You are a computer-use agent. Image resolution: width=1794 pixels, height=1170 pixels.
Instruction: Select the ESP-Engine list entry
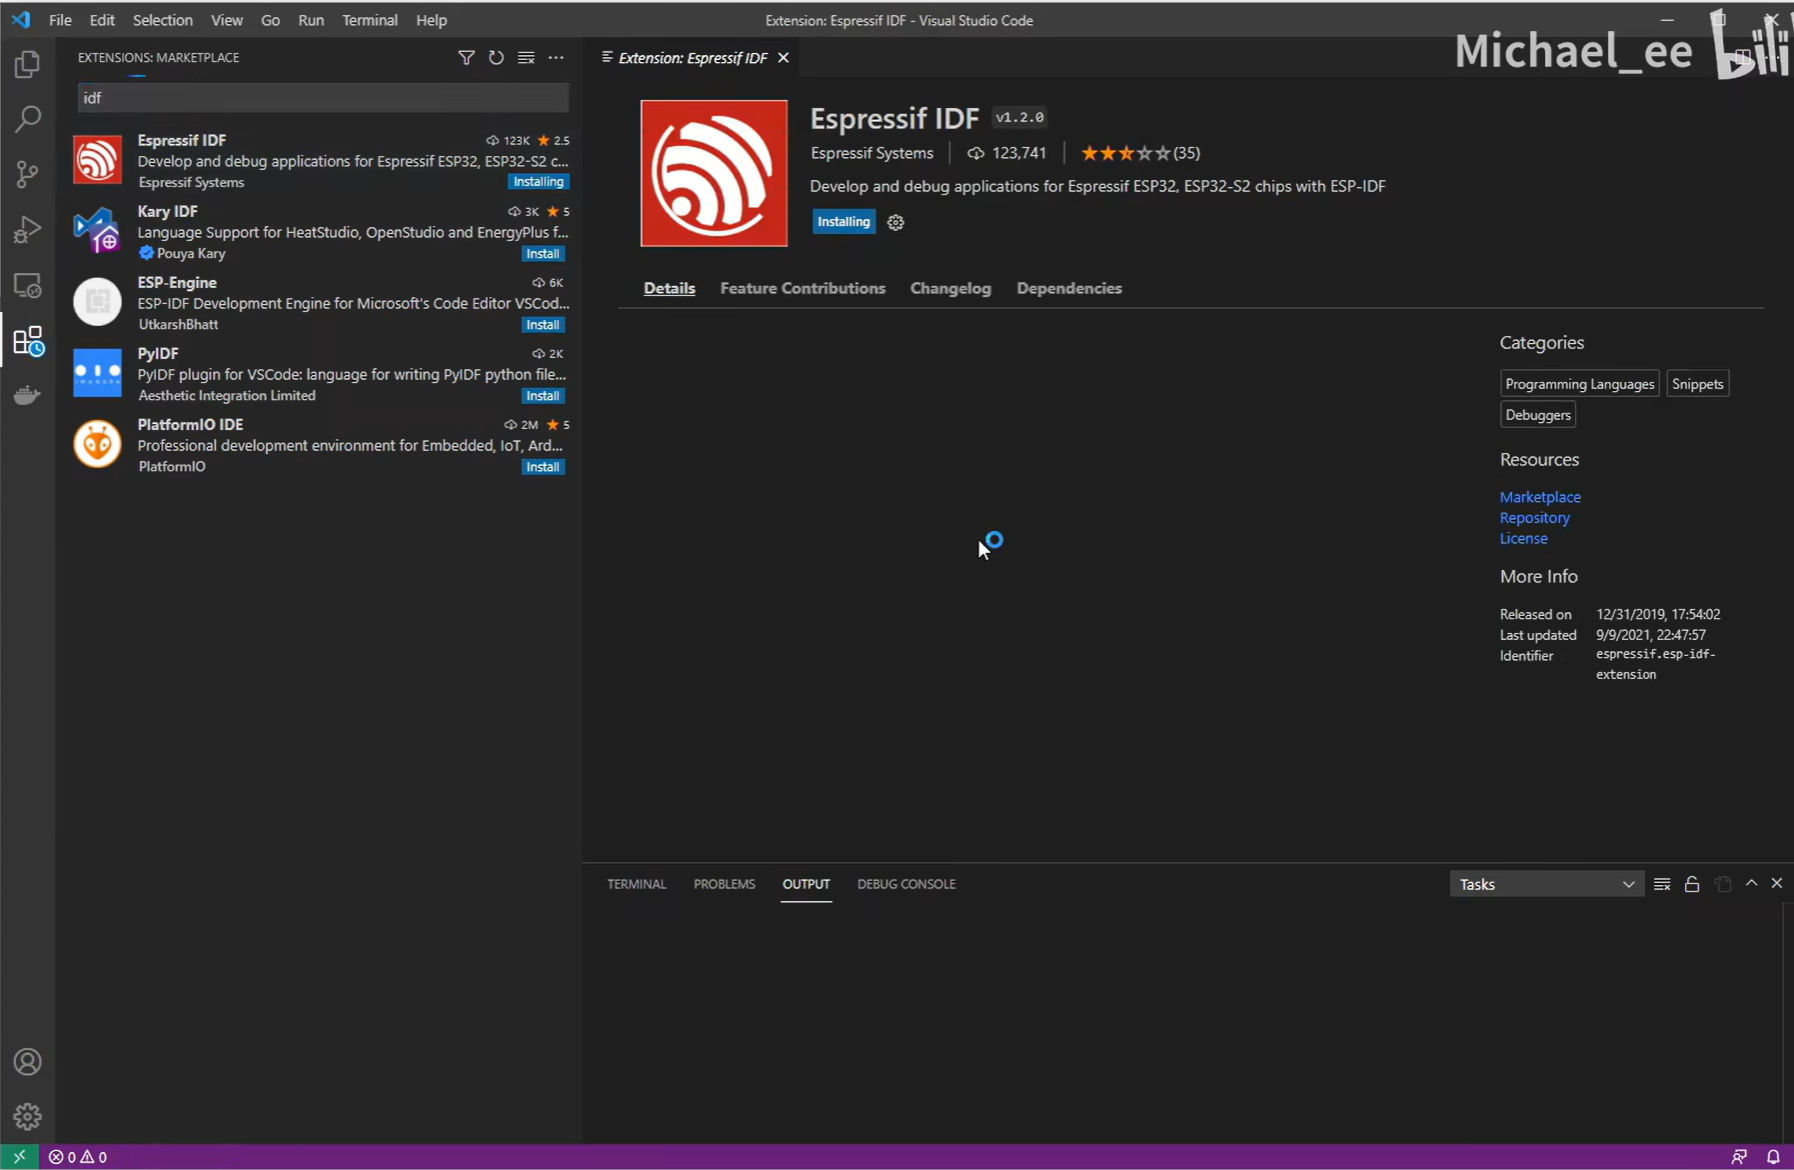click(320, 303)
